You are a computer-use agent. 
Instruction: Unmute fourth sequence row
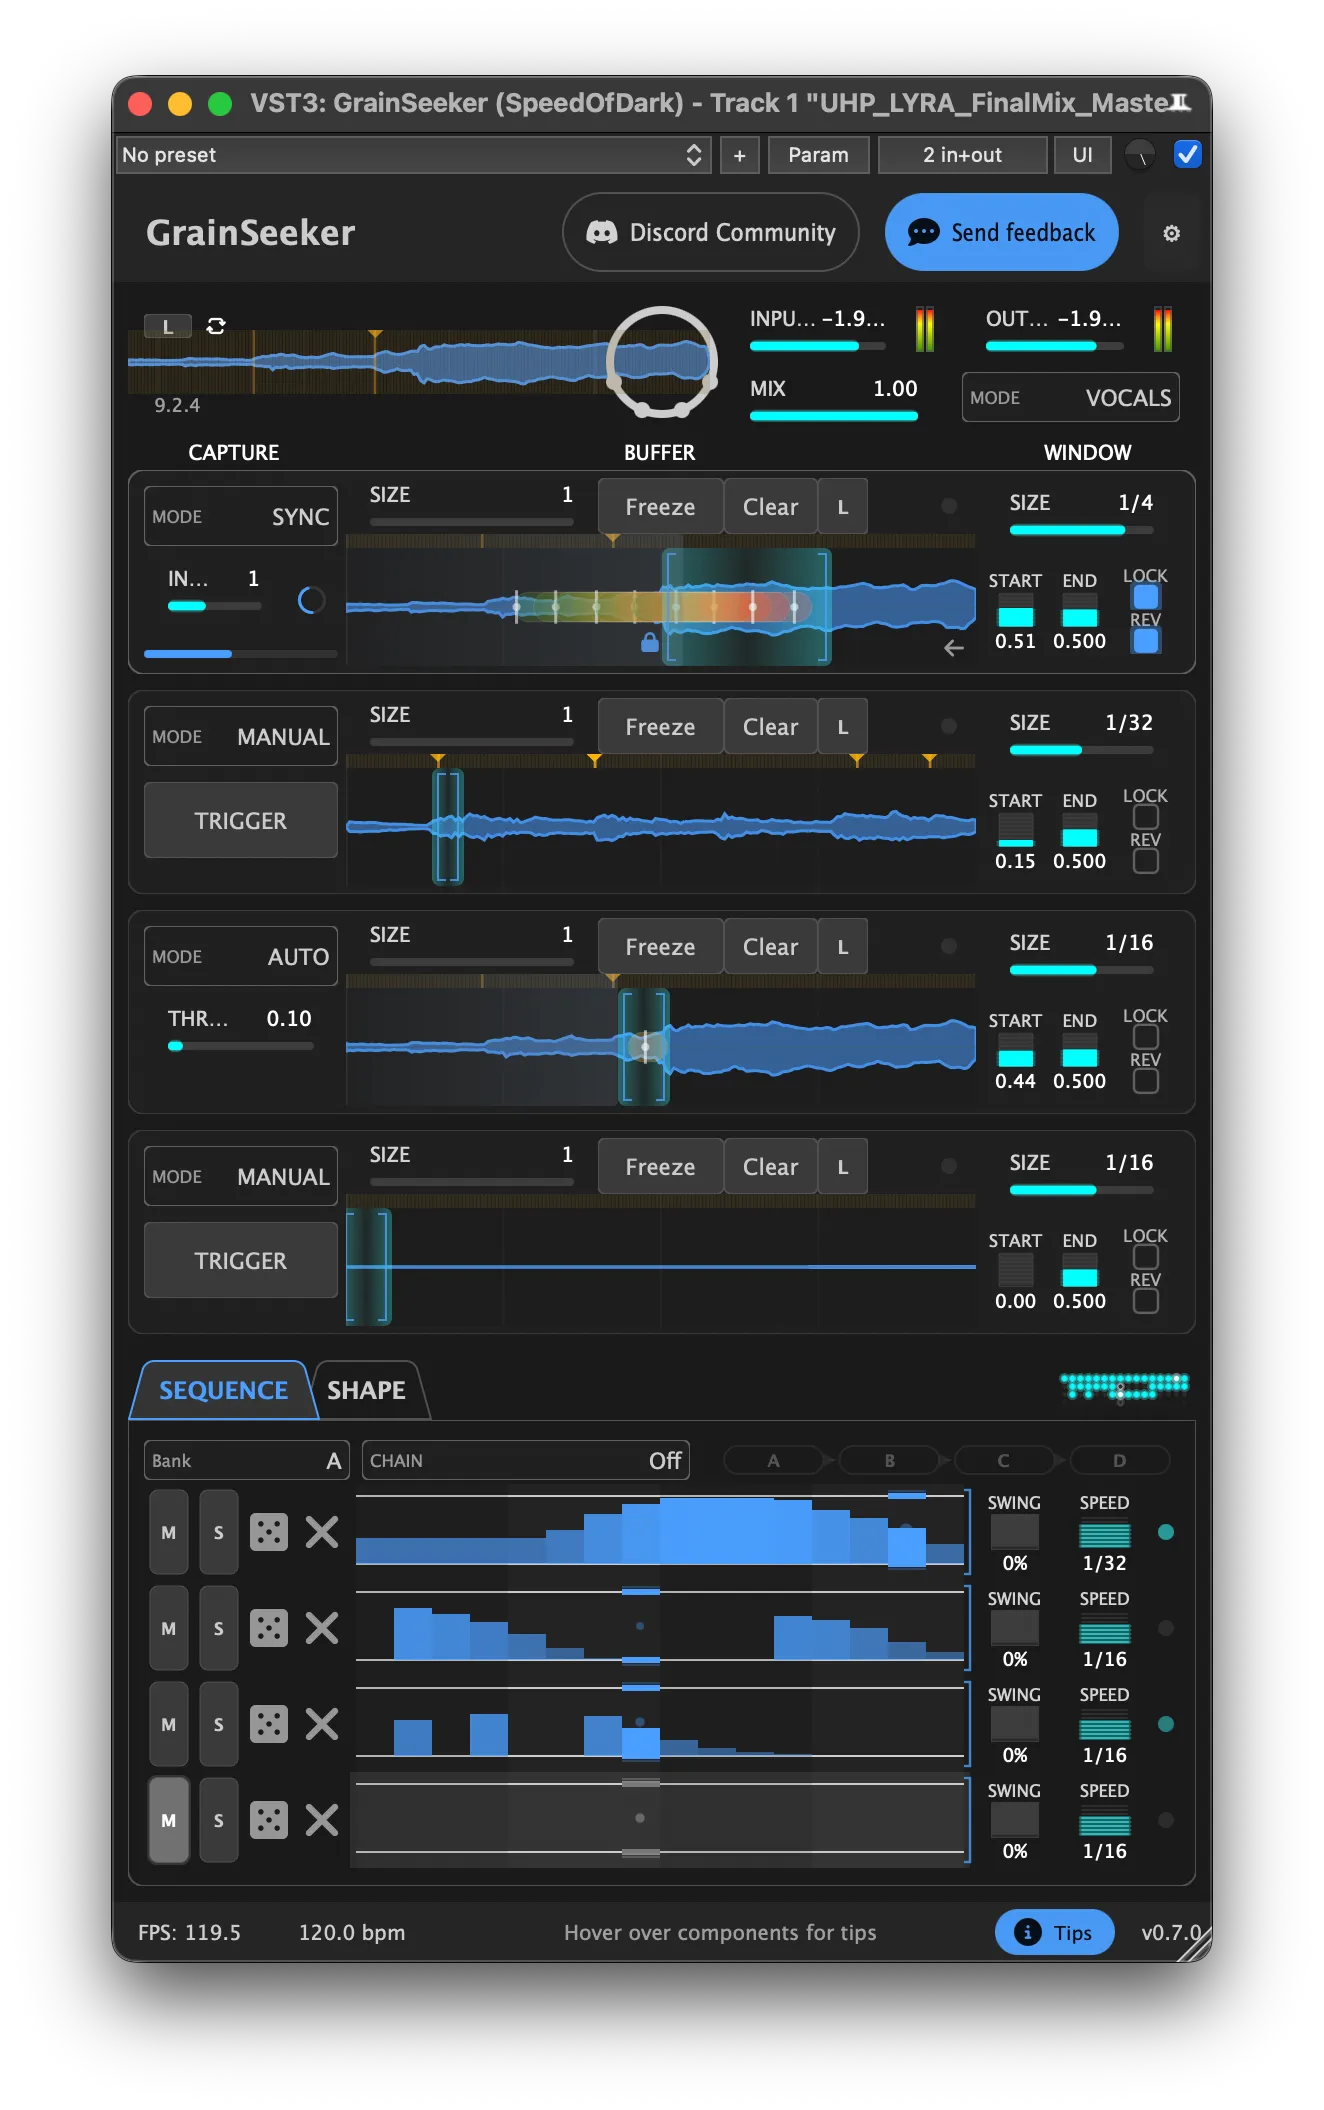tap(169, 1820)
